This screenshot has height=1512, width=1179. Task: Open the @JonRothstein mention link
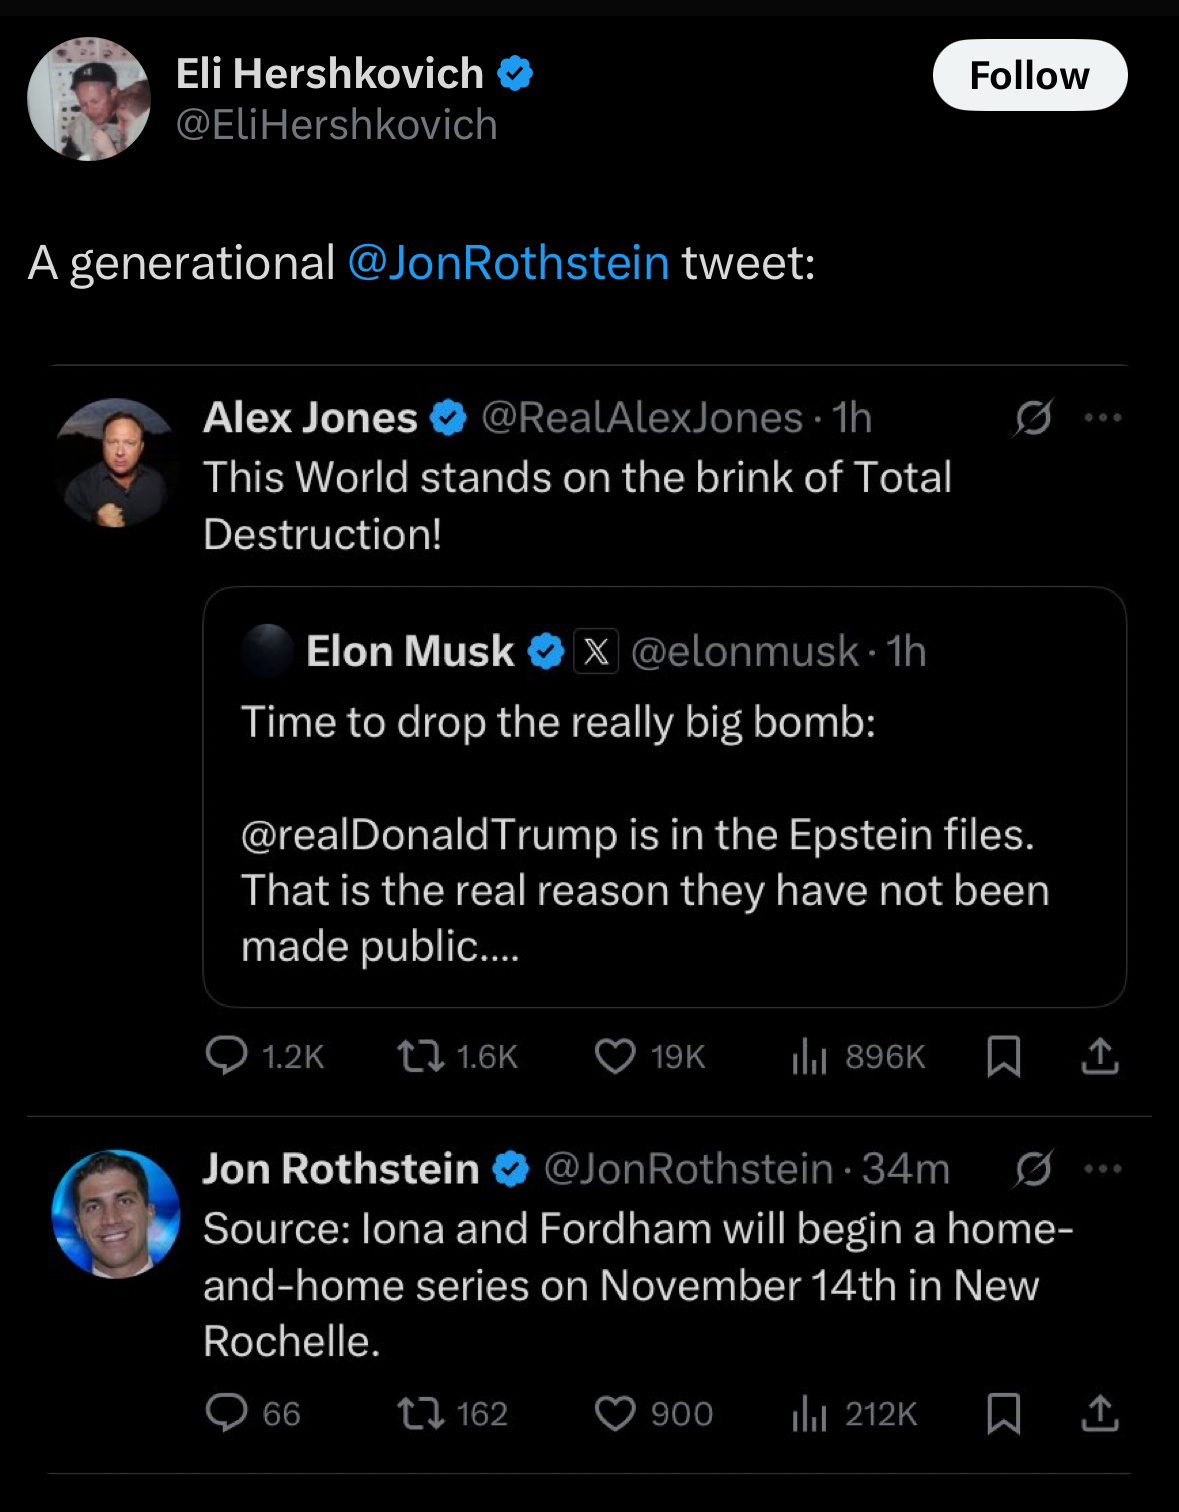(508, 263)
